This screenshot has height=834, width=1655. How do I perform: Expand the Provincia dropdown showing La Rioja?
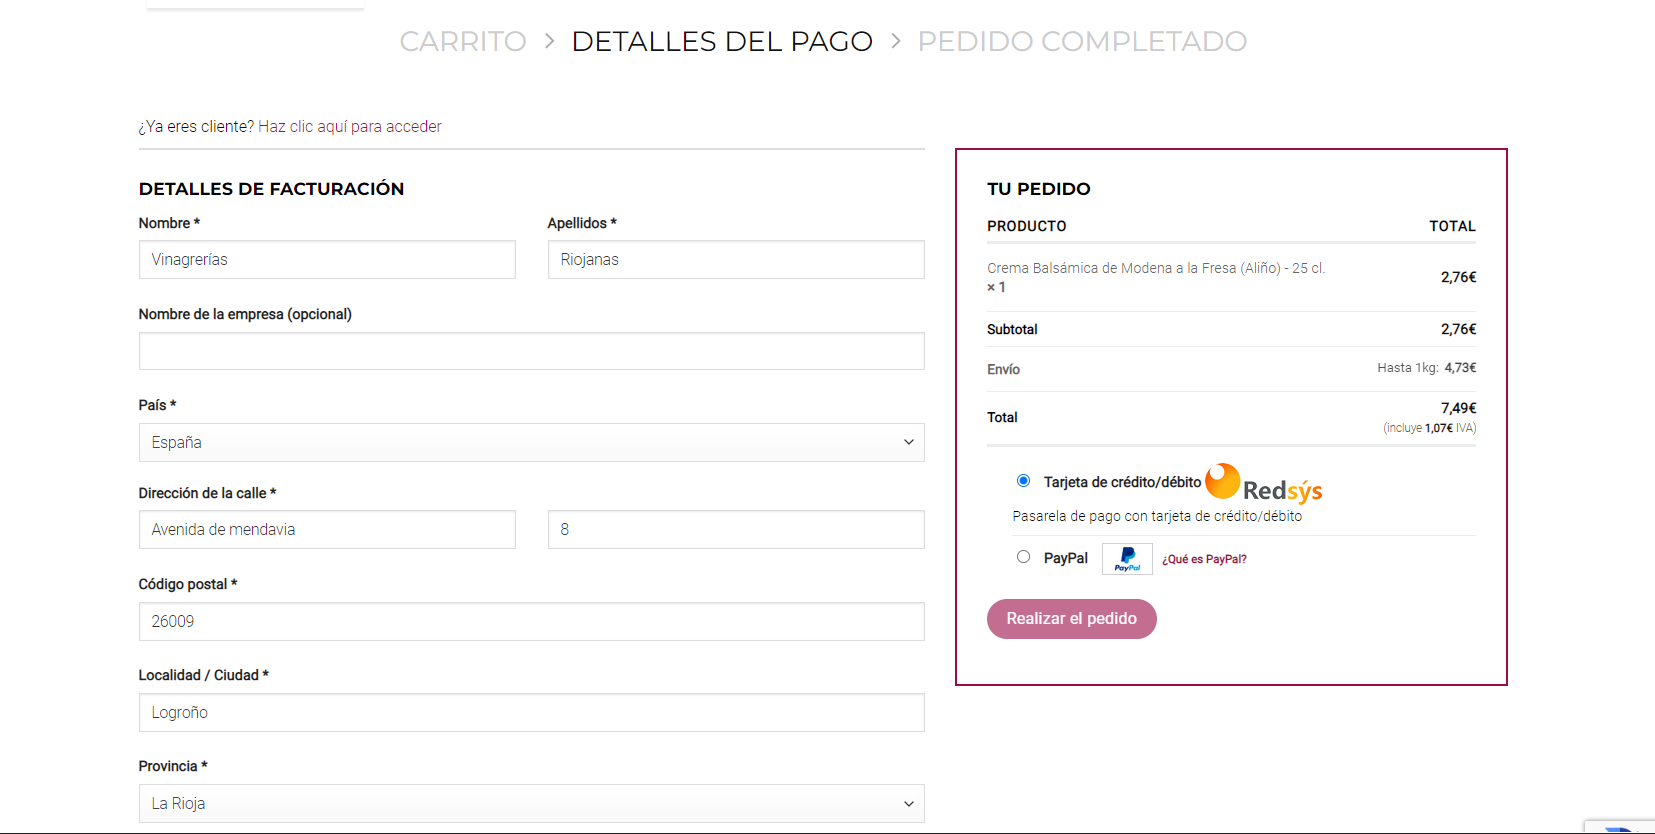click(531, 804)
